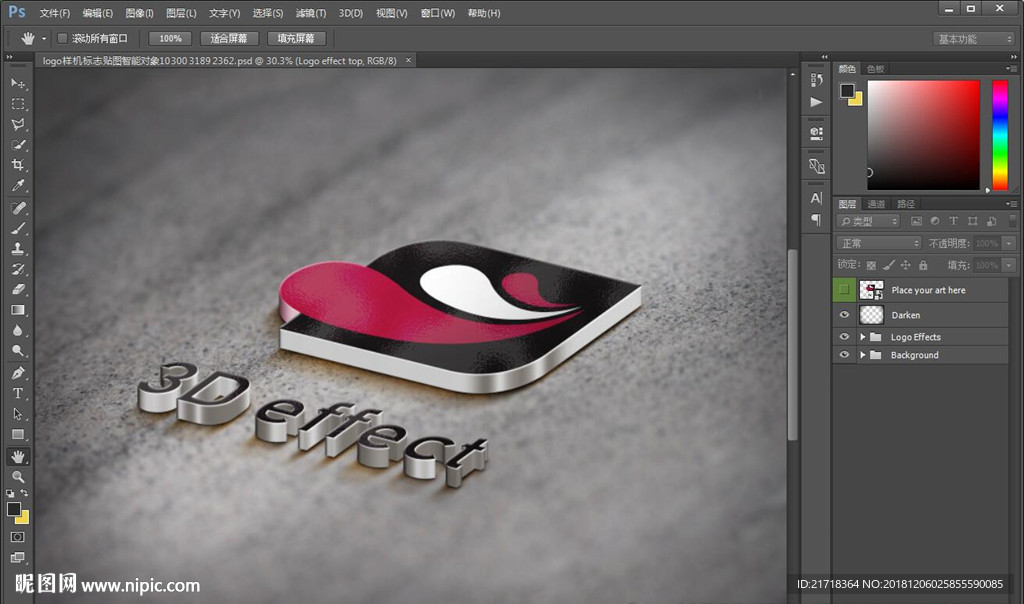Open the Actions panel play icon
This screenshot has height=604, width=1024.
(816, 102)
